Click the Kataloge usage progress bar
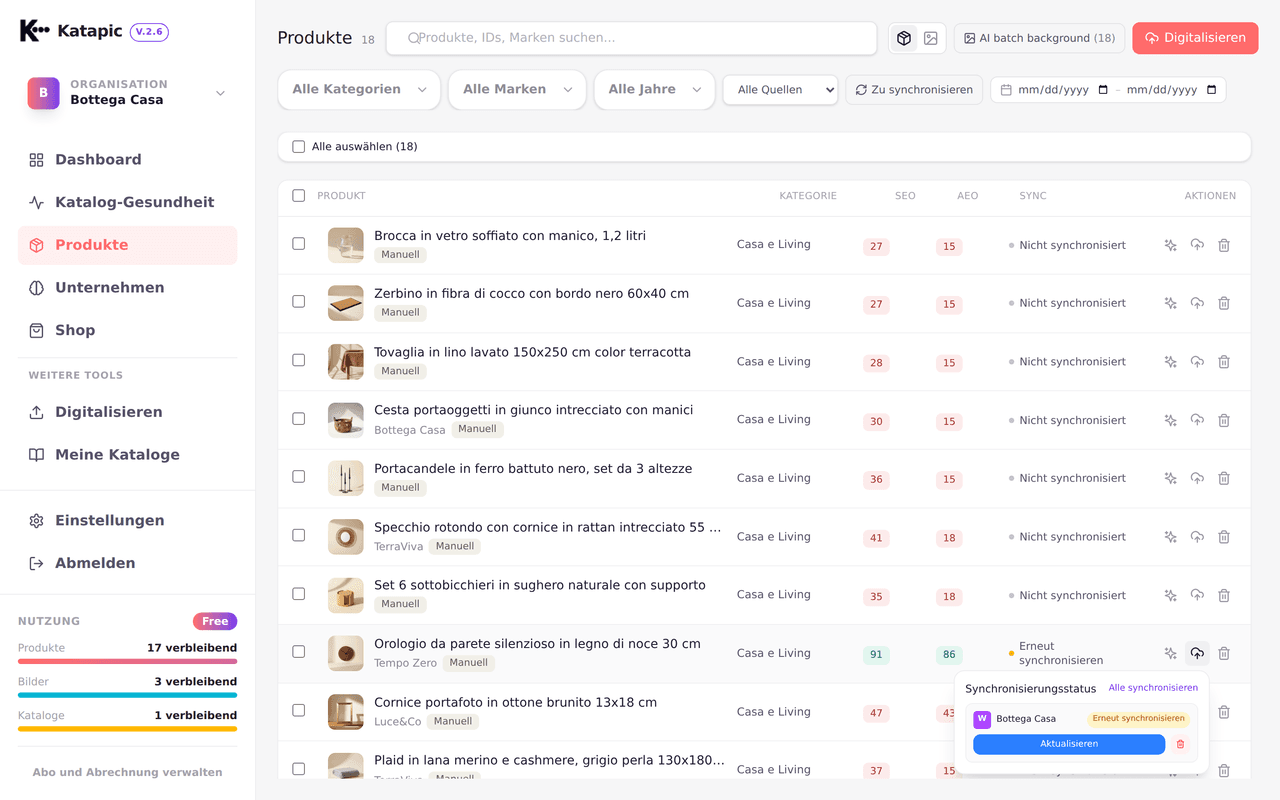Screen dimensions: 1280x800 click(127, 729)
